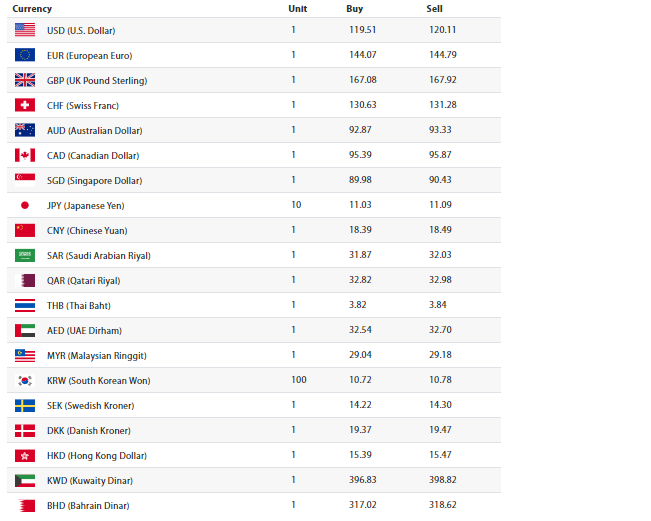Select the Kuwaity Dinar flag icon
Screen dimensions: 651x521
[25, 480]
